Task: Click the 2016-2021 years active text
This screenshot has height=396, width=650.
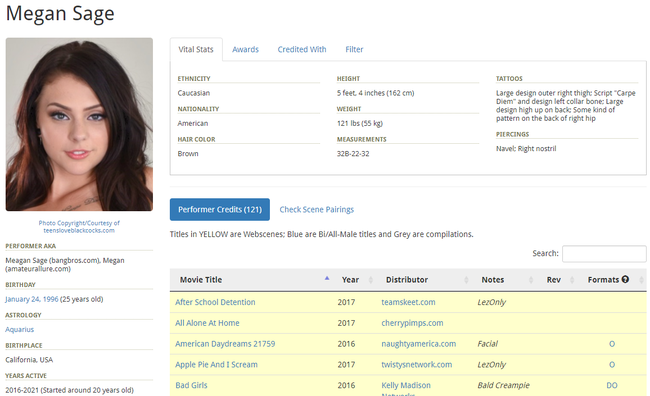Action: [69, 390]
